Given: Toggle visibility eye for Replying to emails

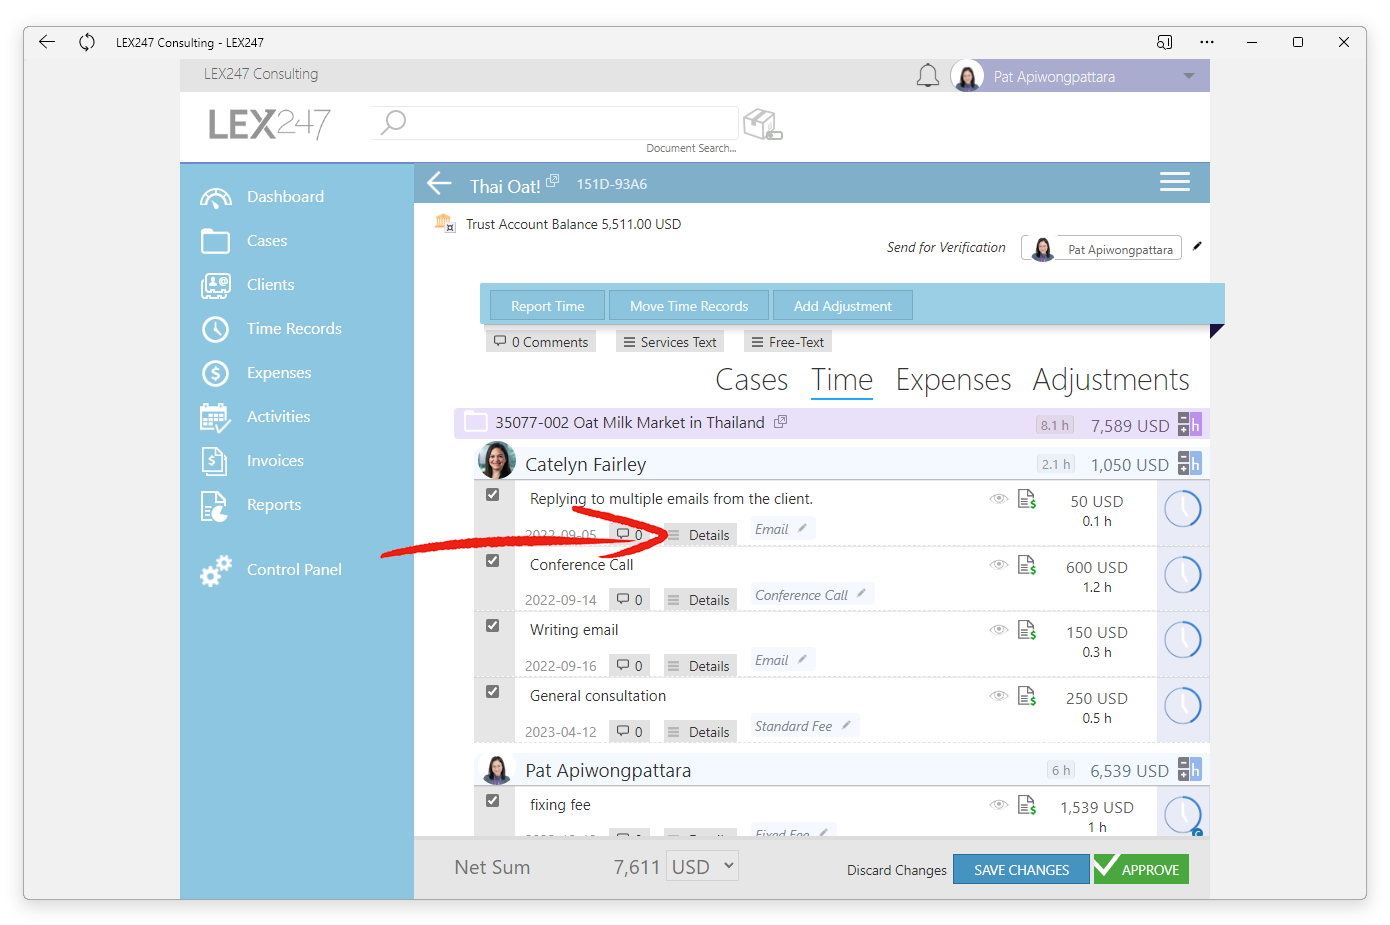Looking at the screenshot, I should pyautogui.click(x=998, y=499).
